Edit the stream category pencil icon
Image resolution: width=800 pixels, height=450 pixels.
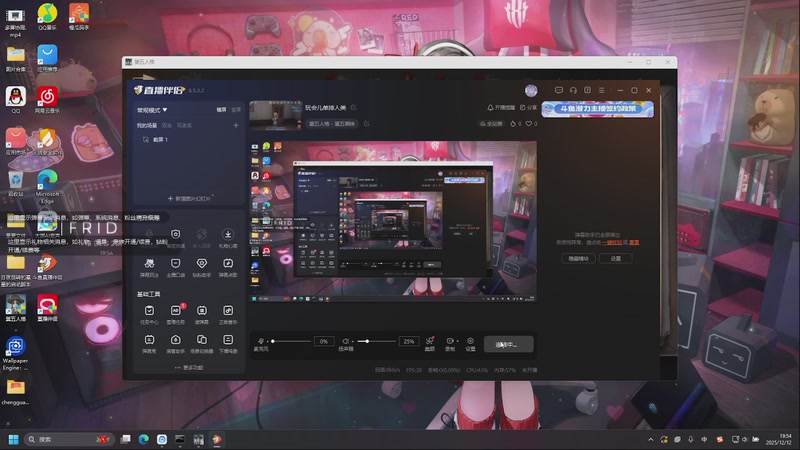point(366,123)
